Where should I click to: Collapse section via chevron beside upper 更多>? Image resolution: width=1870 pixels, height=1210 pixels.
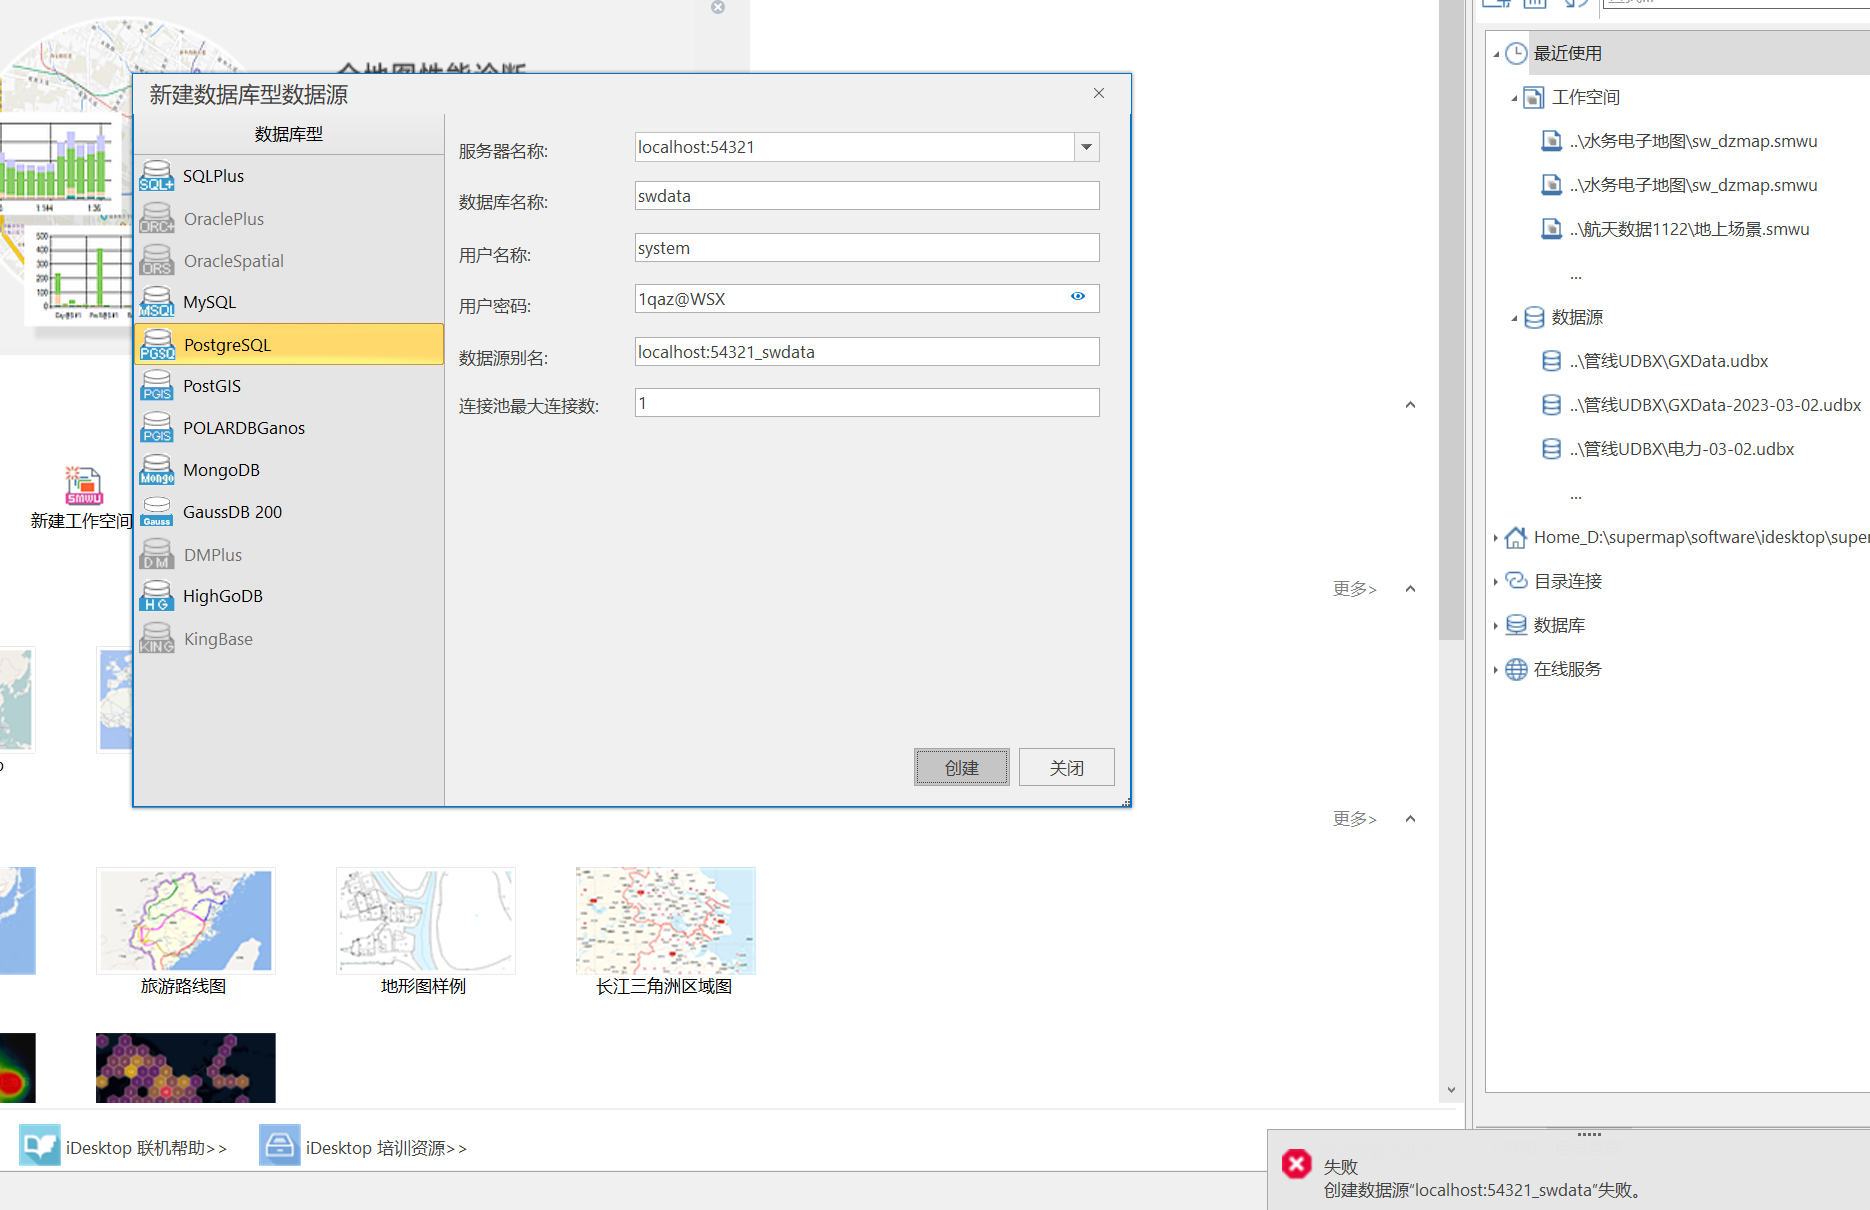(1410, 589)
